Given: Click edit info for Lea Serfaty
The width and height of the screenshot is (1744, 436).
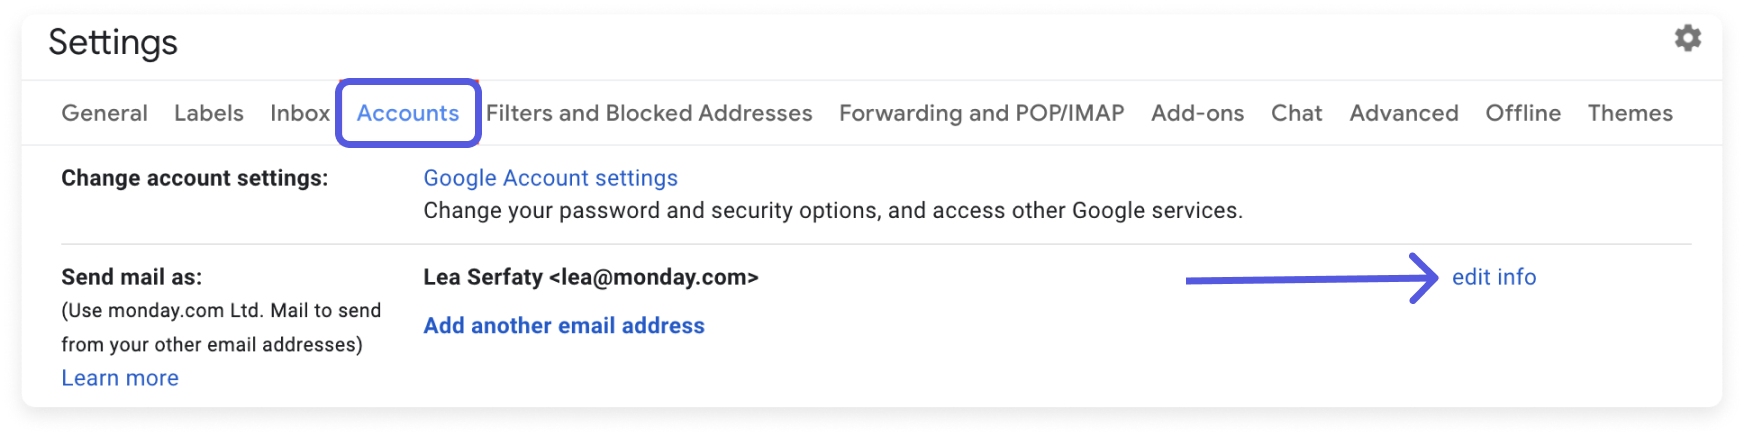Looking at the screenshot, I should (x=1494, y=277).
